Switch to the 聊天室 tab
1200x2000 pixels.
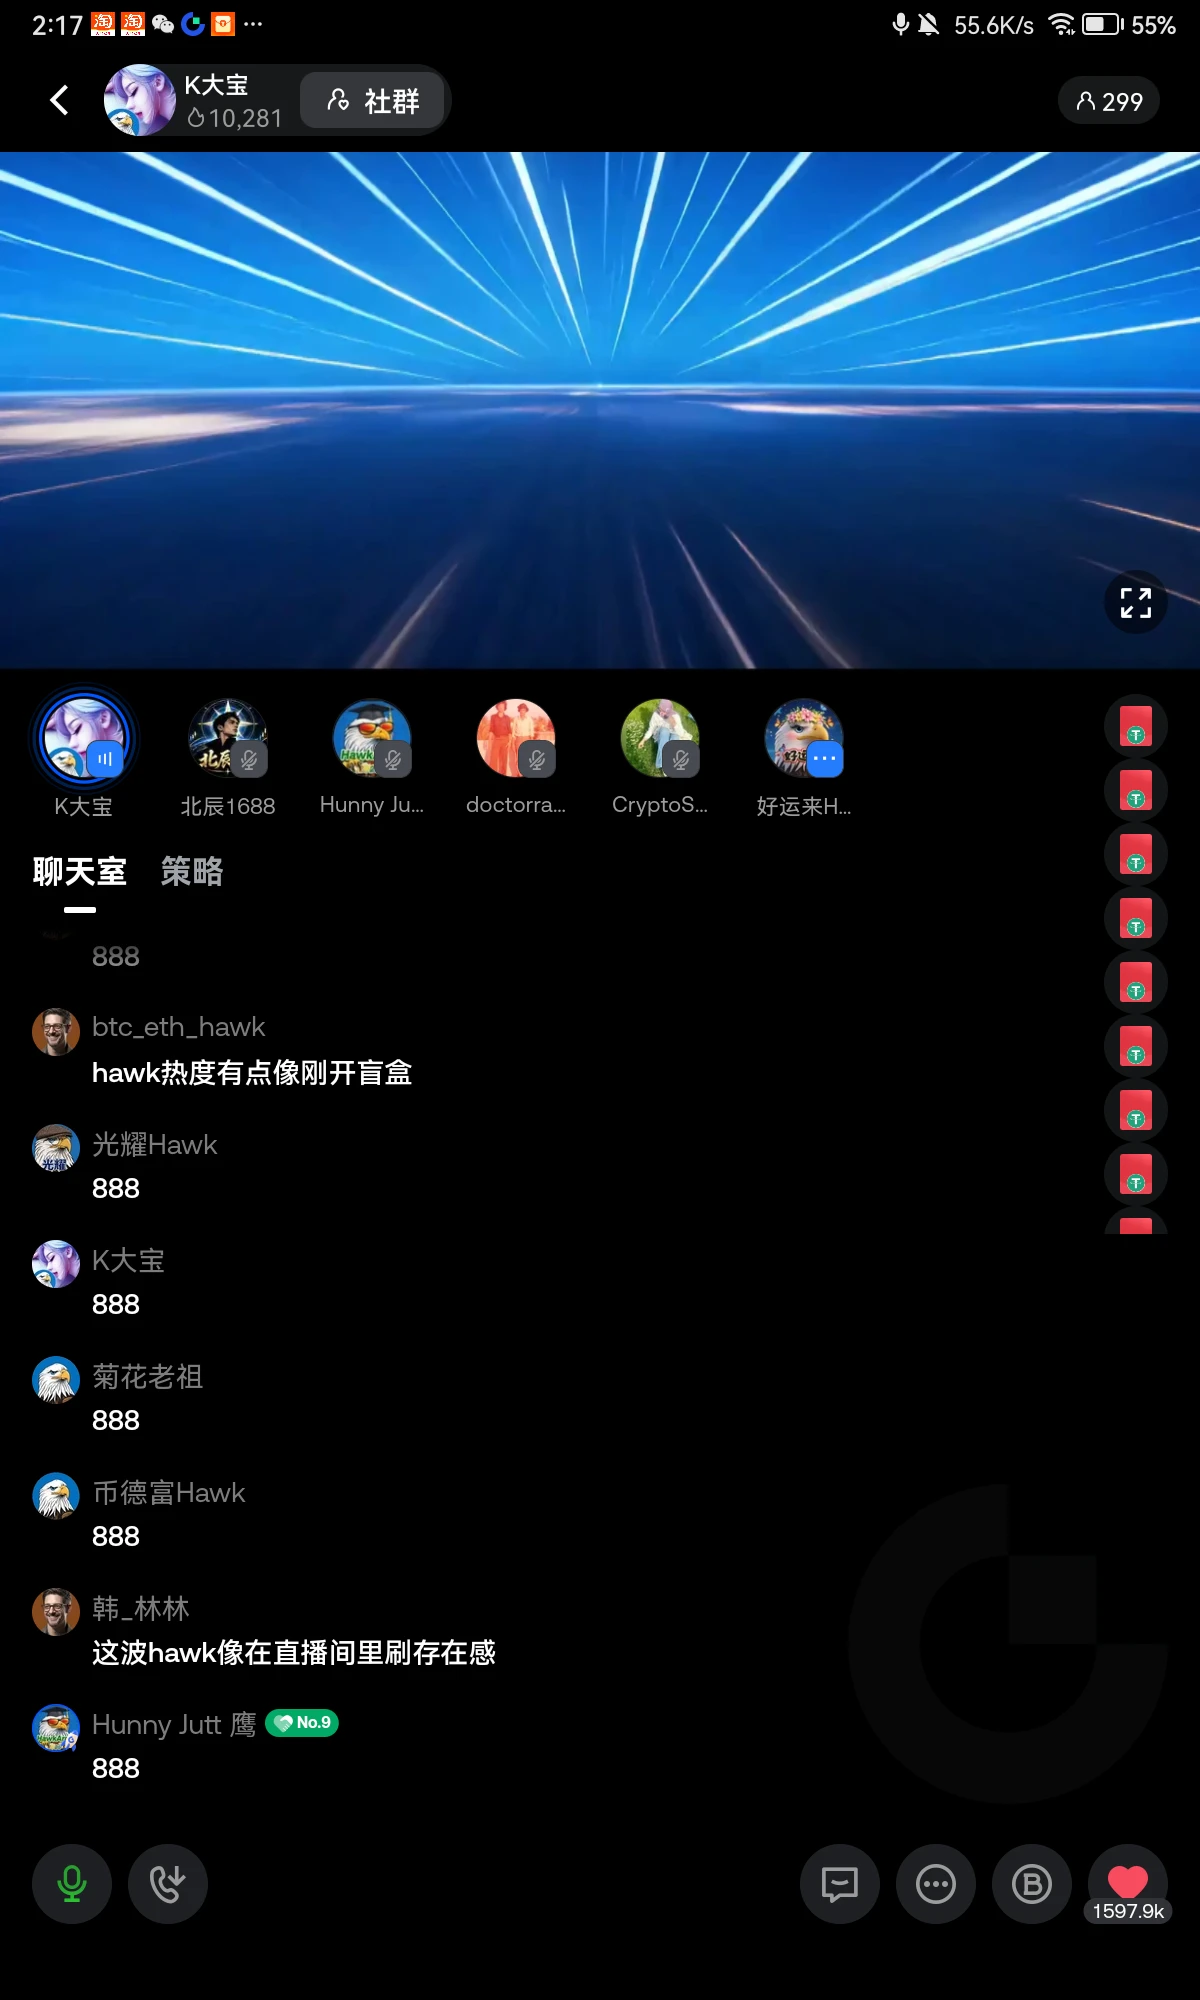click(x=80, y=872)
